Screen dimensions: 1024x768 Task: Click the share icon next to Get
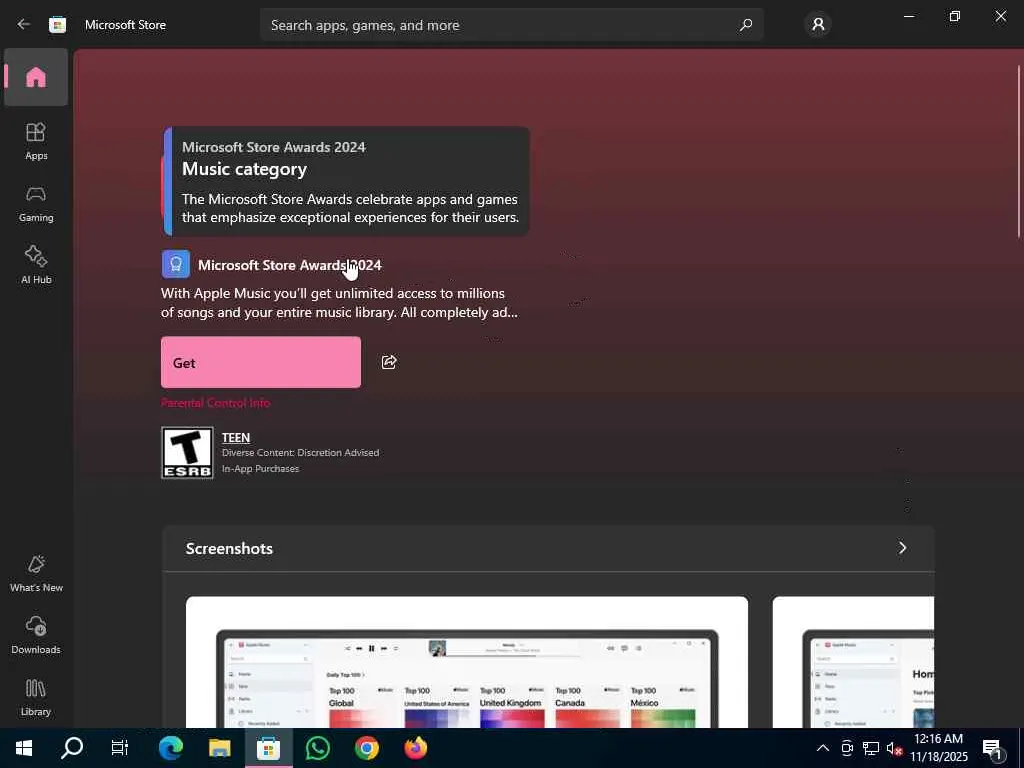click(389, 362)
